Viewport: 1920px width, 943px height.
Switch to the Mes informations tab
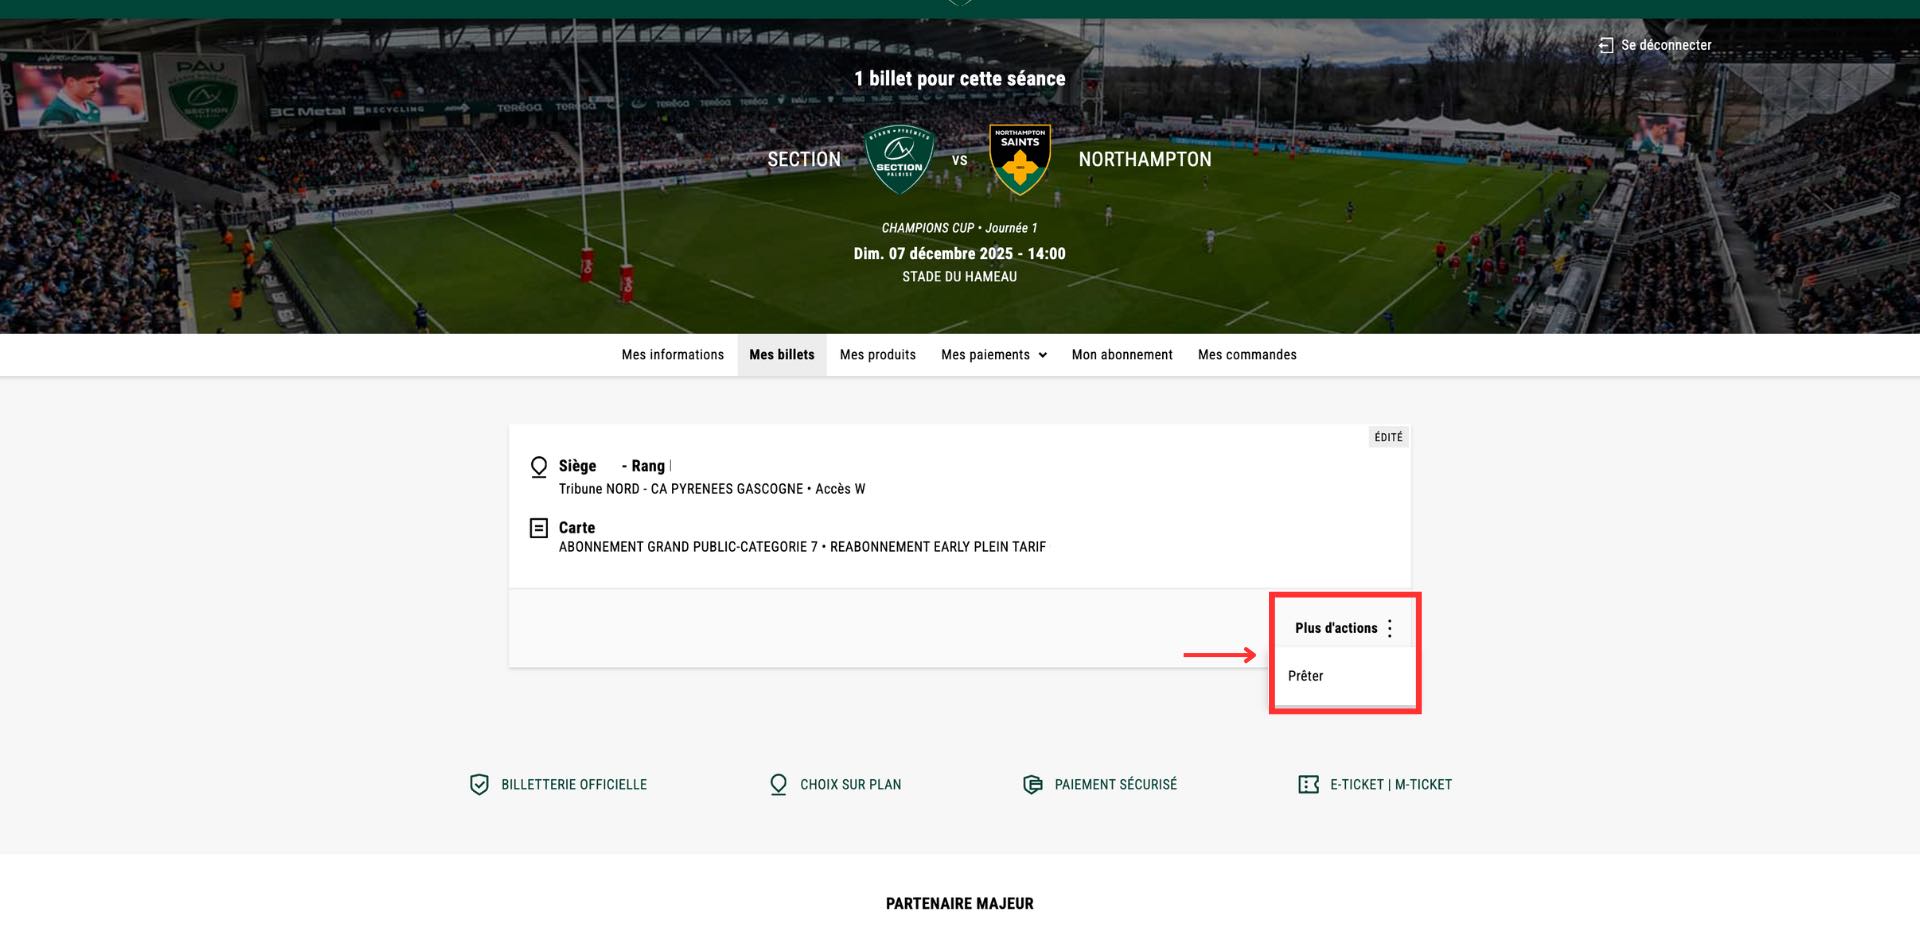[672, 355]
